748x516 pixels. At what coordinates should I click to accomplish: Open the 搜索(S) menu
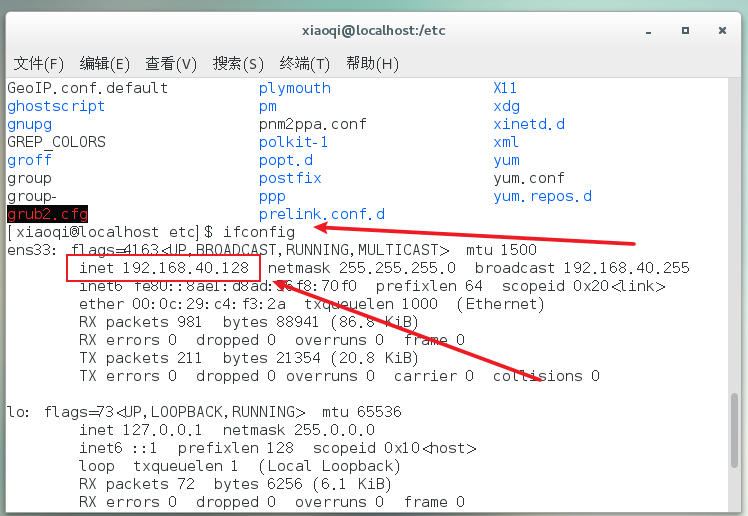tap(238, 63)
